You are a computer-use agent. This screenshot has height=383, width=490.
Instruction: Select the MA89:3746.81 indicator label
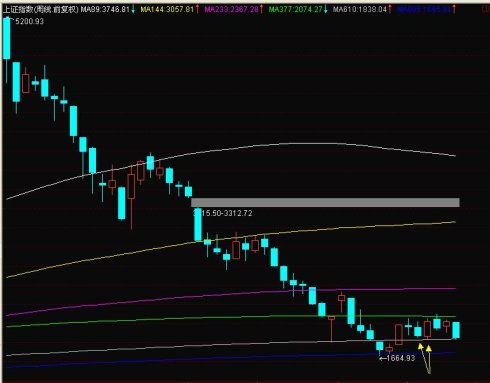tap(105, 9)
